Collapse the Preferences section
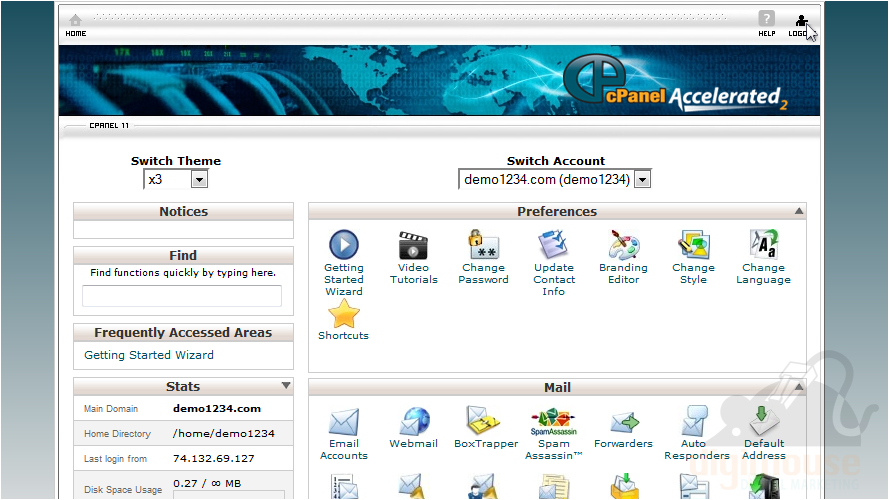The width and height of the screenshot is (889, 500). click(798, 211)
